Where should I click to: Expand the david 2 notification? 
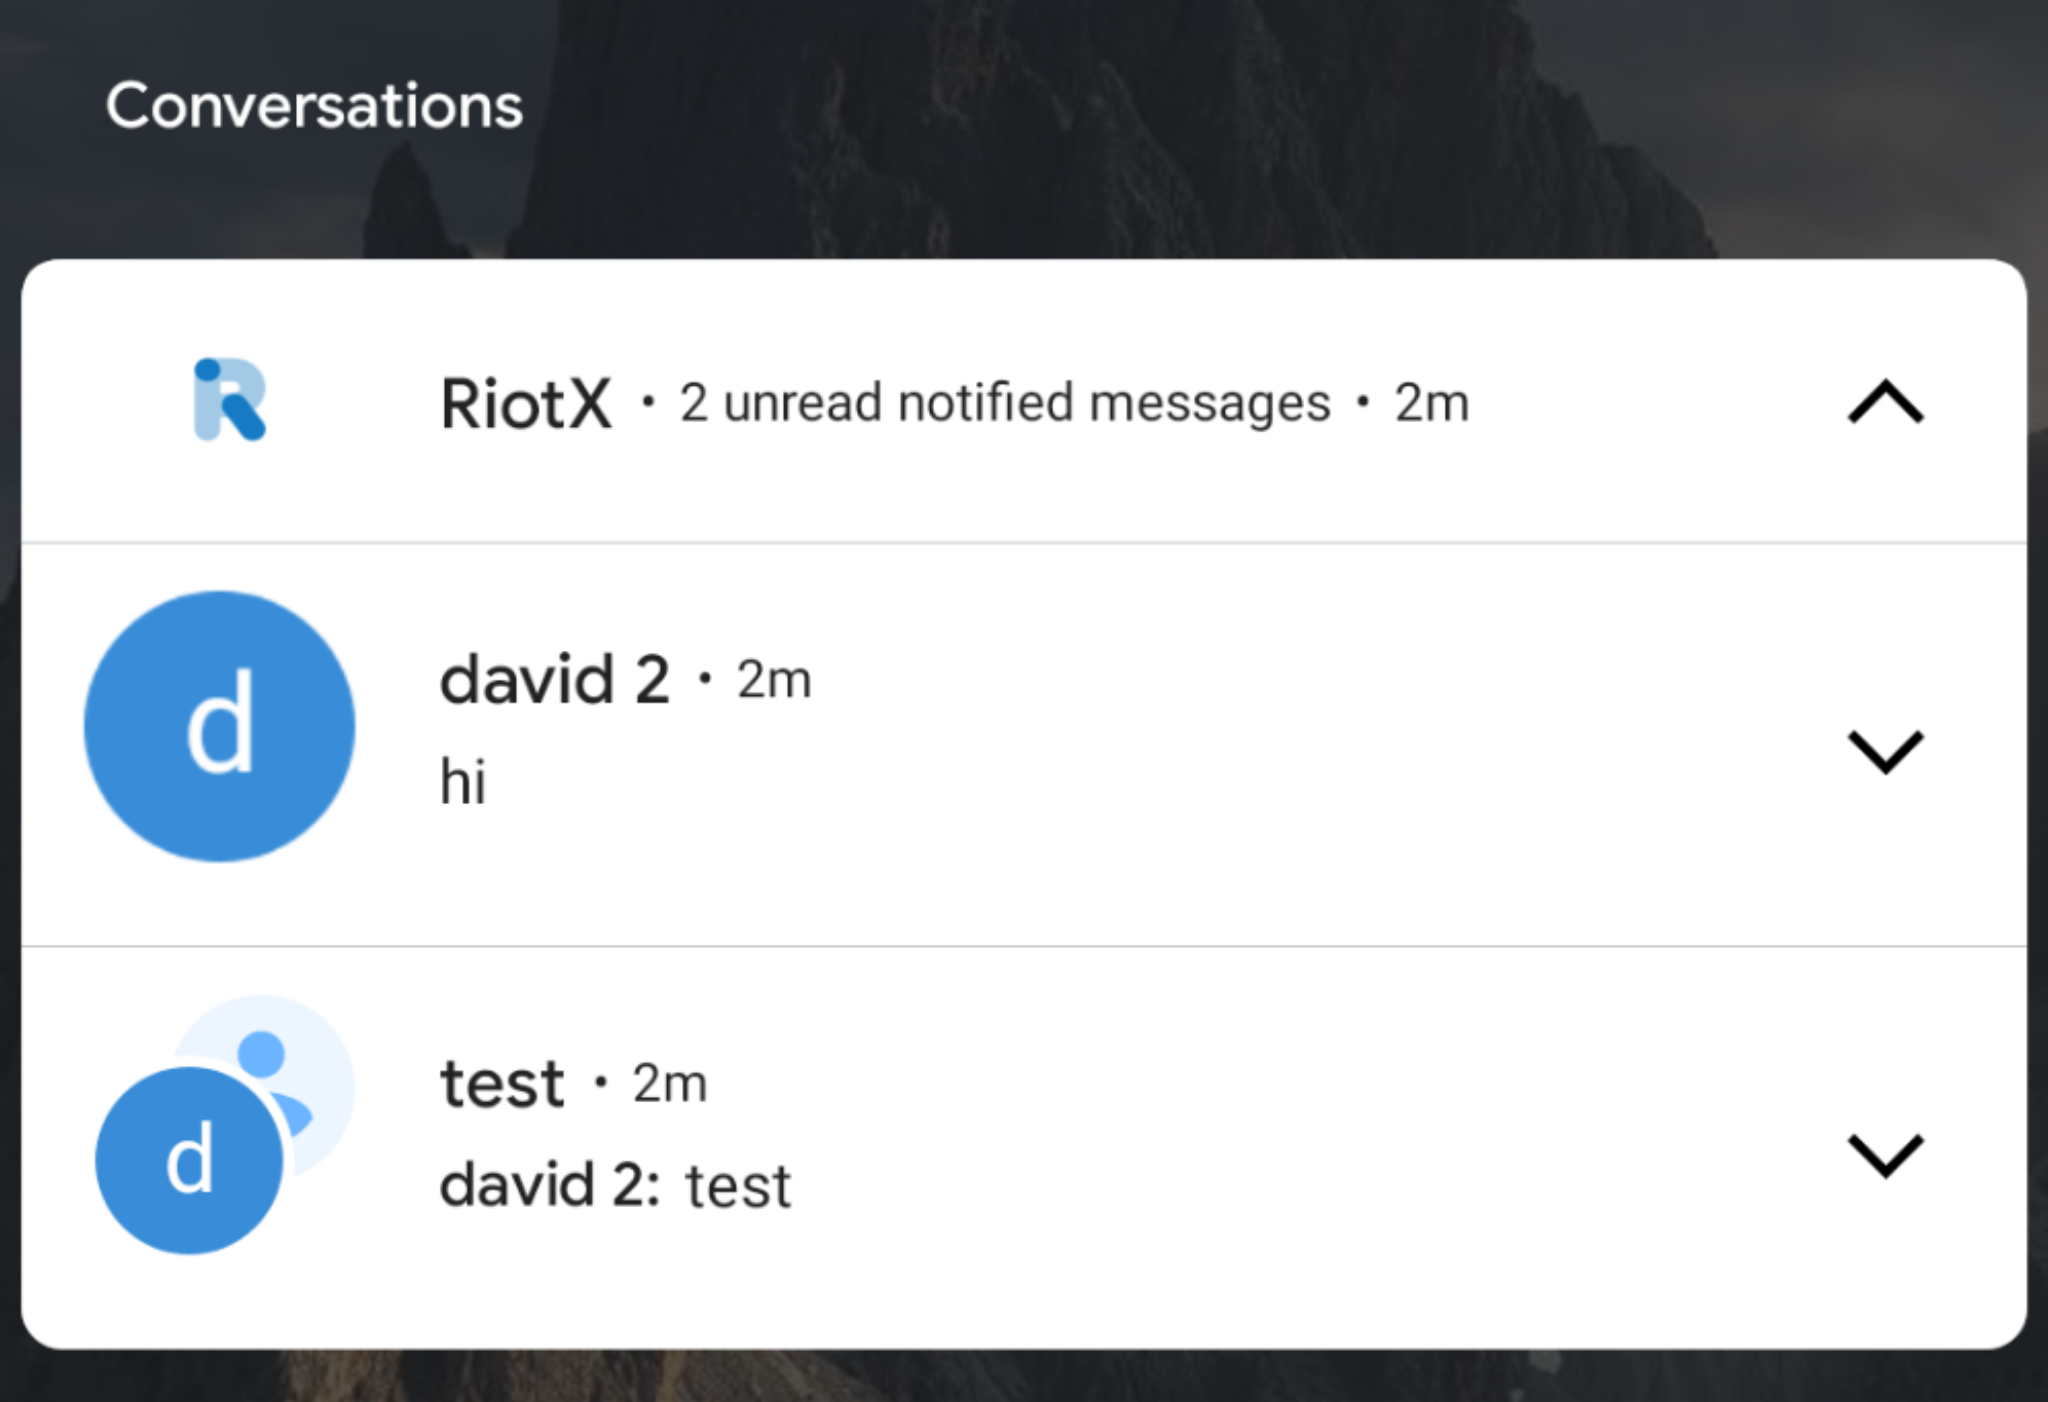click(1884, 751)
